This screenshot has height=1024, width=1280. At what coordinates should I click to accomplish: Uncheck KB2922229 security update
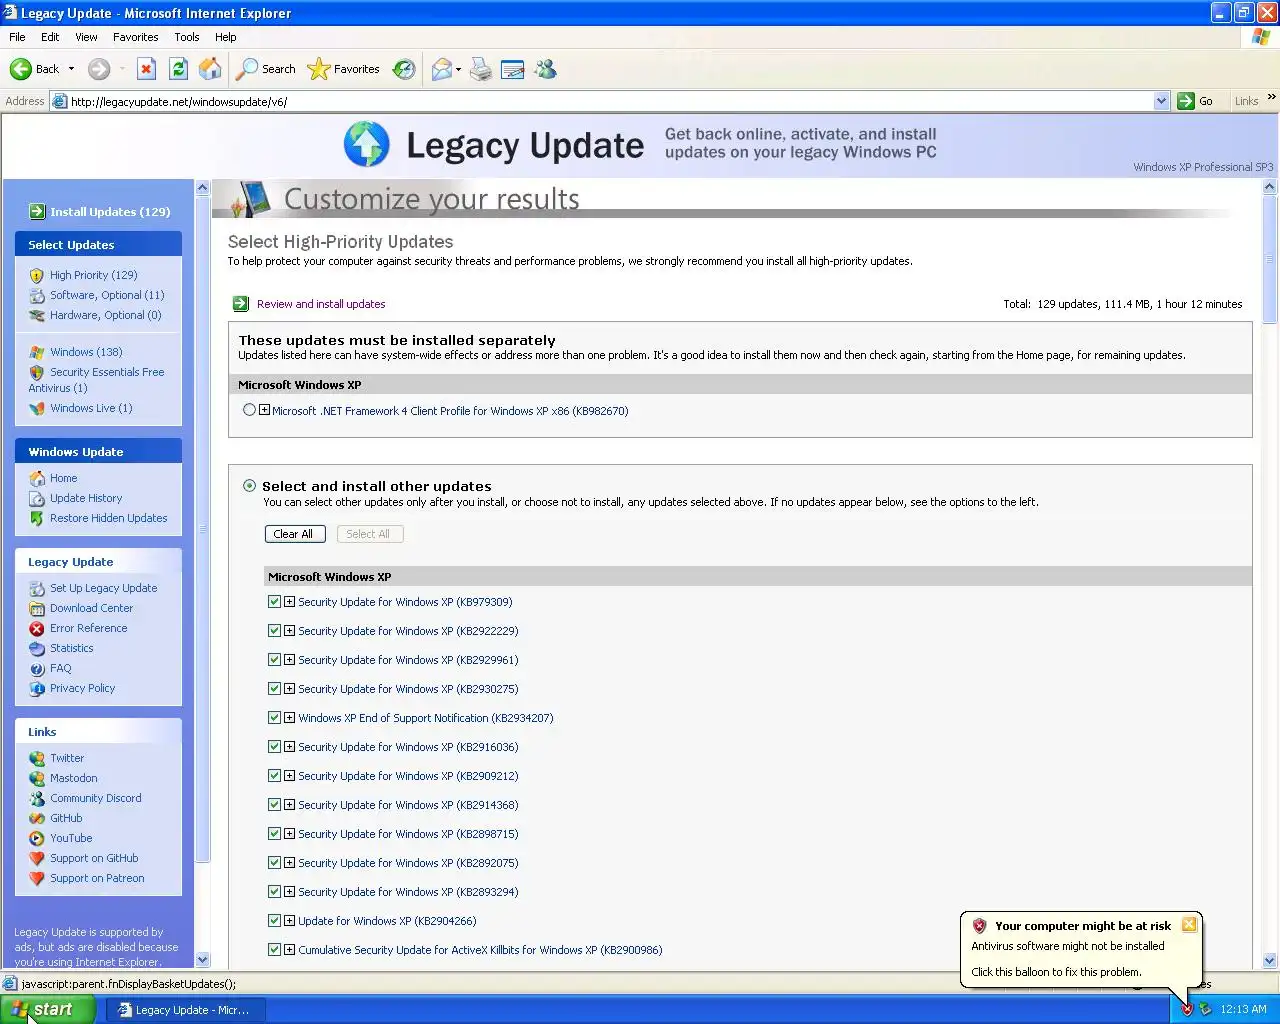[x=274, y=631]
